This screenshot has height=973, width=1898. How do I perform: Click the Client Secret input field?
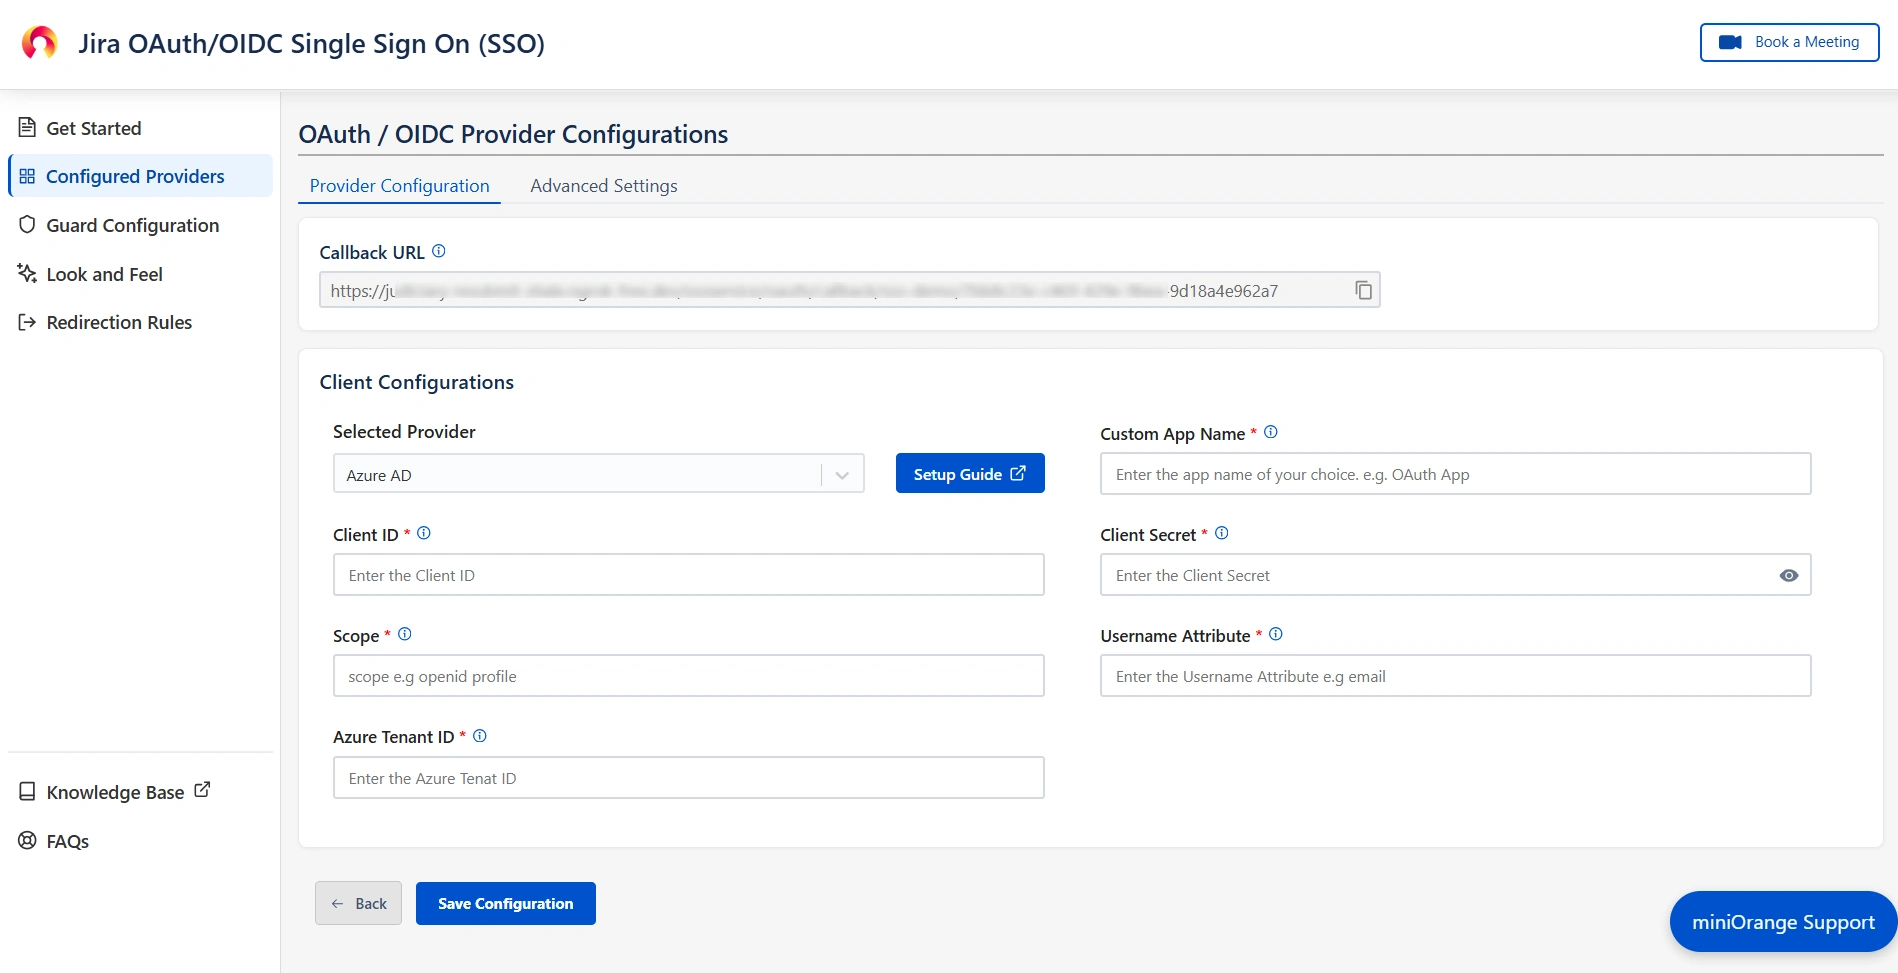1455,575
